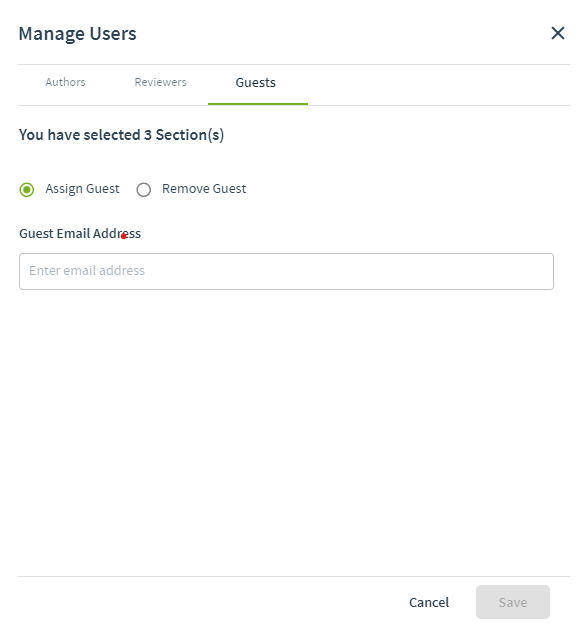This screenshot has height=637, width=588.
Task: Click the greyed-out Save button
Action: (513, 602)
